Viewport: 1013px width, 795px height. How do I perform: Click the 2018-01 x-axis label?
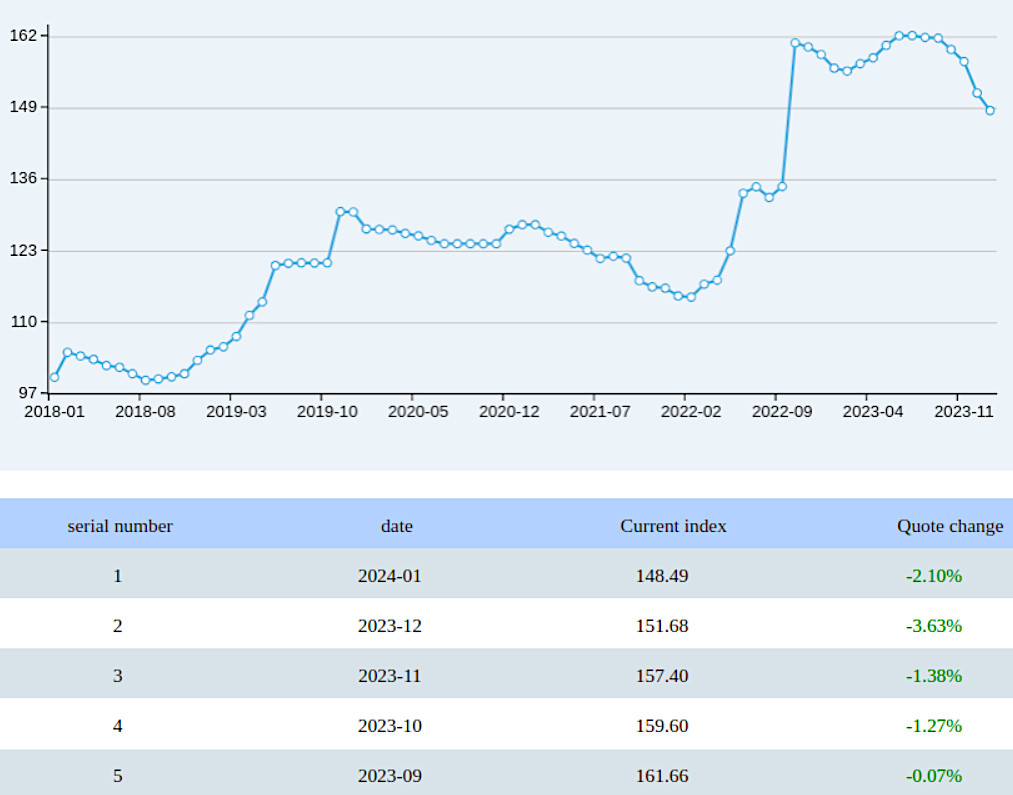pyautogui.click(x=54, y=411)
